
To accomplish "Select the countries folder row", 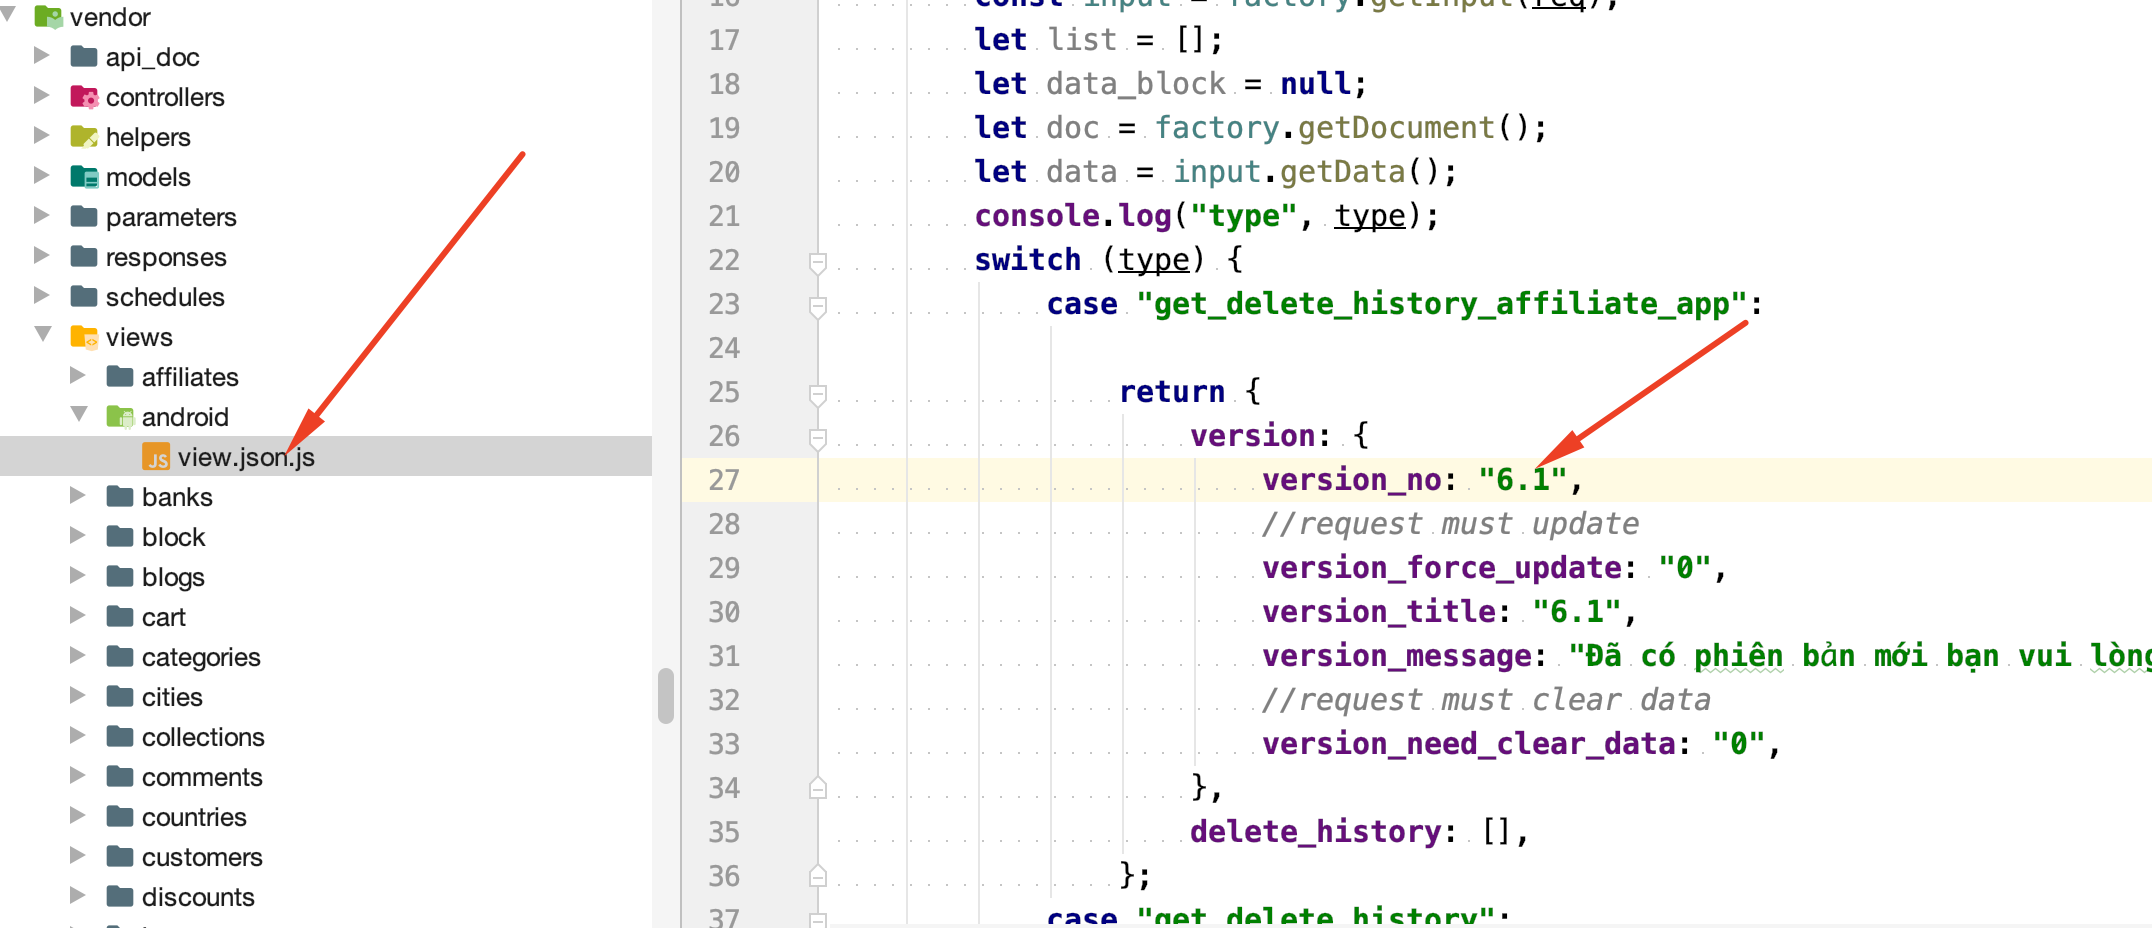I will coord(326,816).
